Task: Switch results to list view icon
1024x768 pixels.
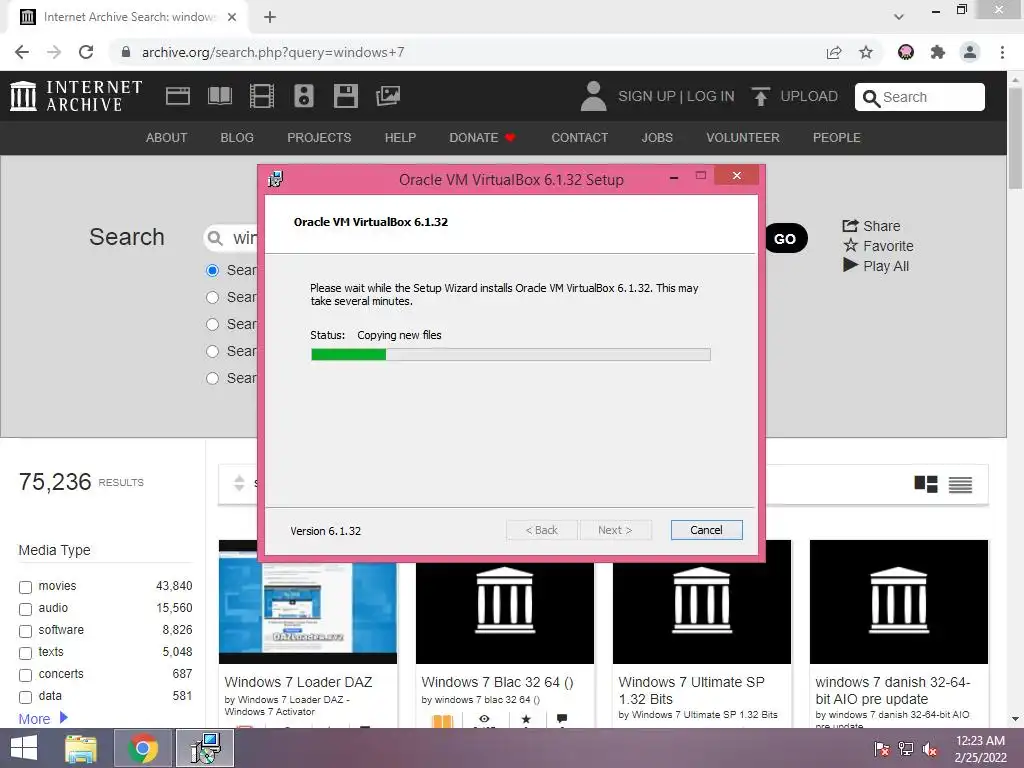Action: point(960,484)
